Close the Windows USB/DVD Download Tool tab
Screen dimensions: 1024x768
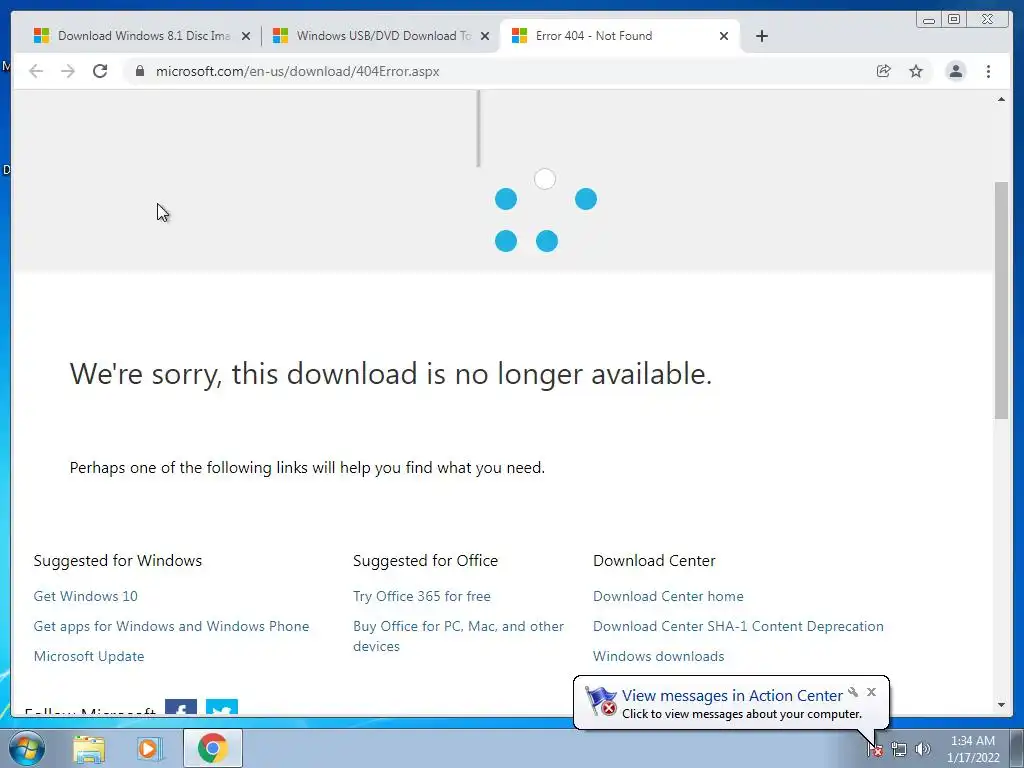pos(485,36)
